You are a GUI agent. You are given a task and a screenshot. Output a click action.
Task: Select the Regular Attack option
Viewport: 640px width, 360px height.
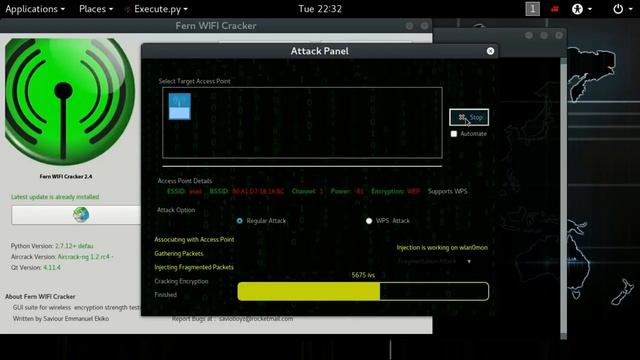tap(240, 221)
